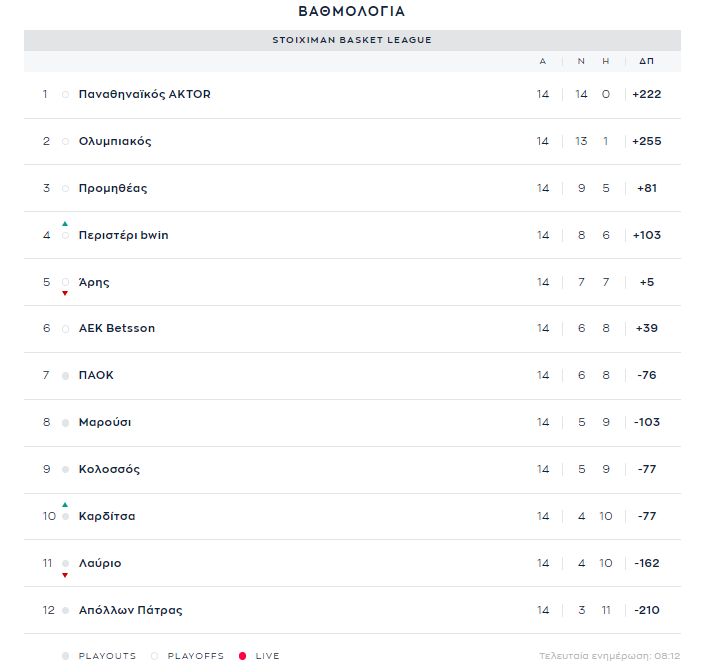Screen dimensions: 717x666
Task: Click the +255 point differential for Ολυμπιακός
Action: click(647, 141)
